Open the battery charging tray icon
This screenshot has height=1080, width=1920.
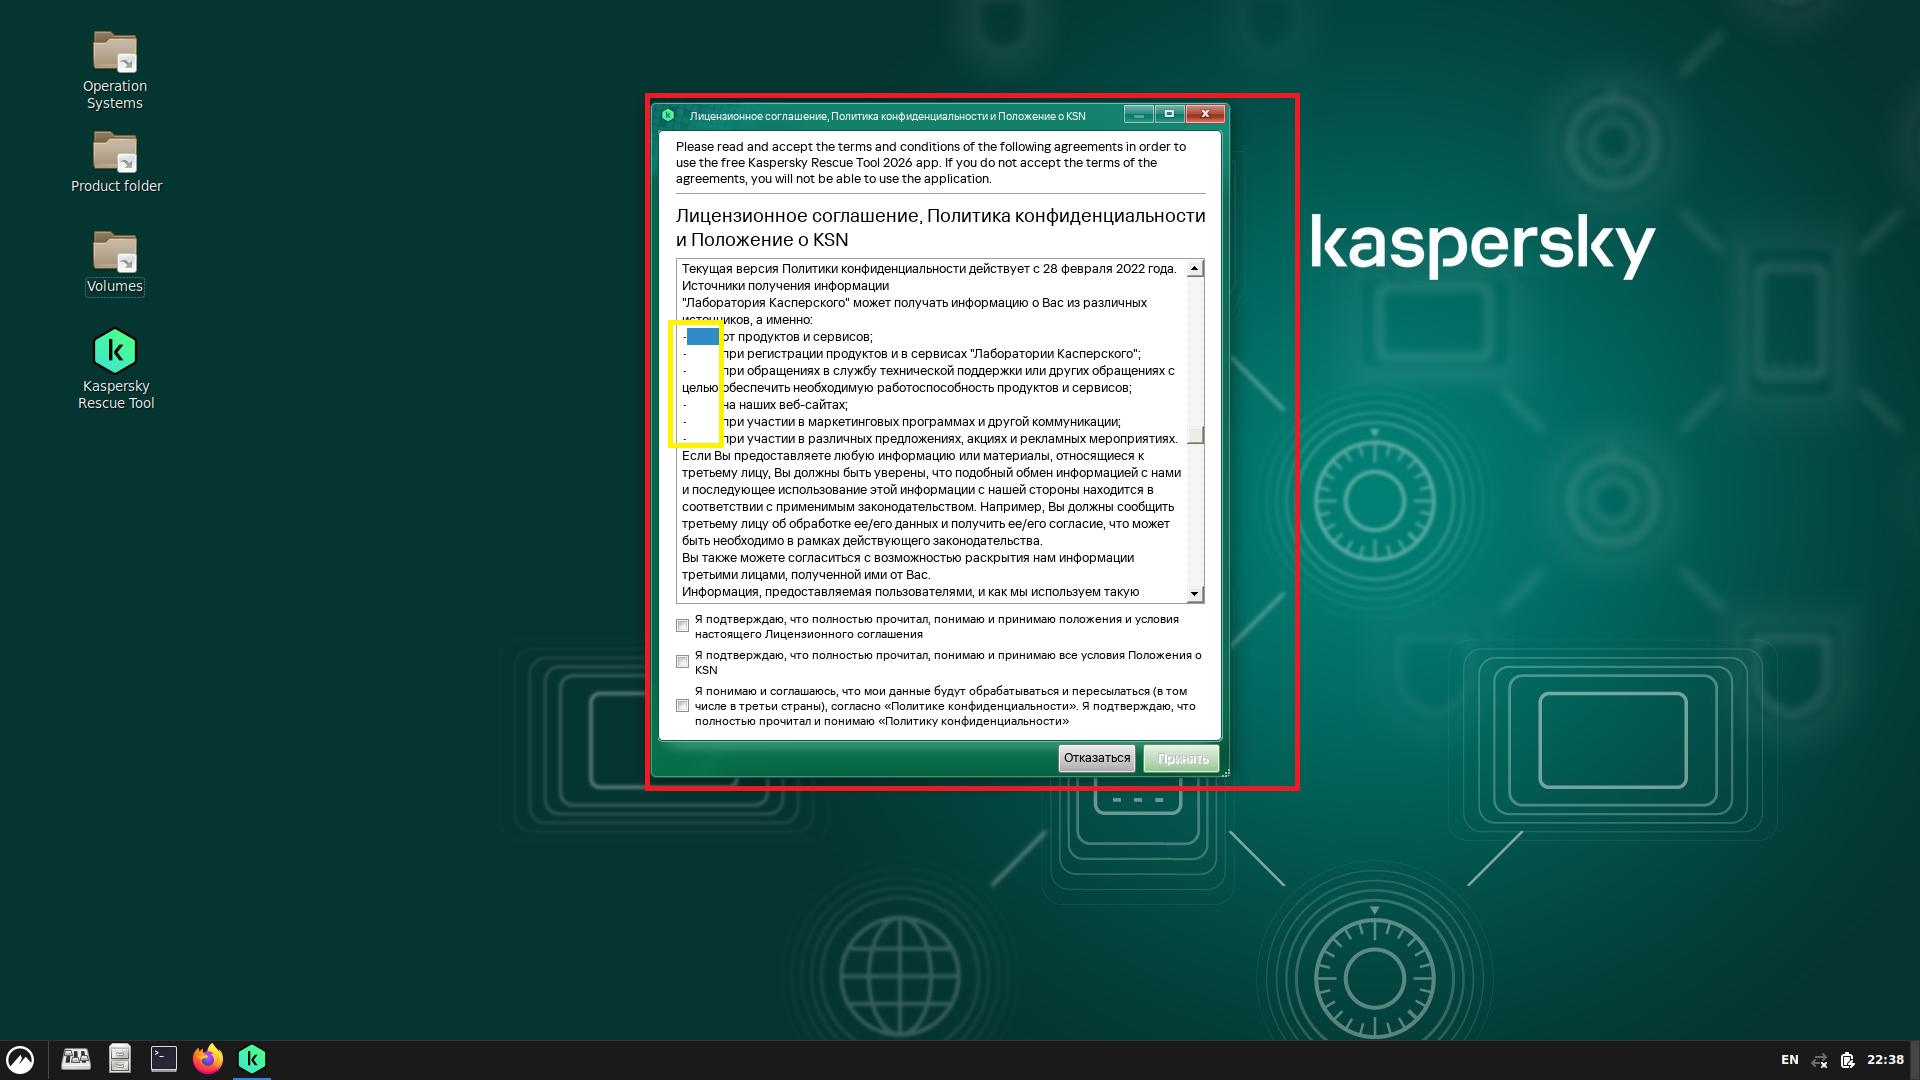click(x=1847, y=1060)
